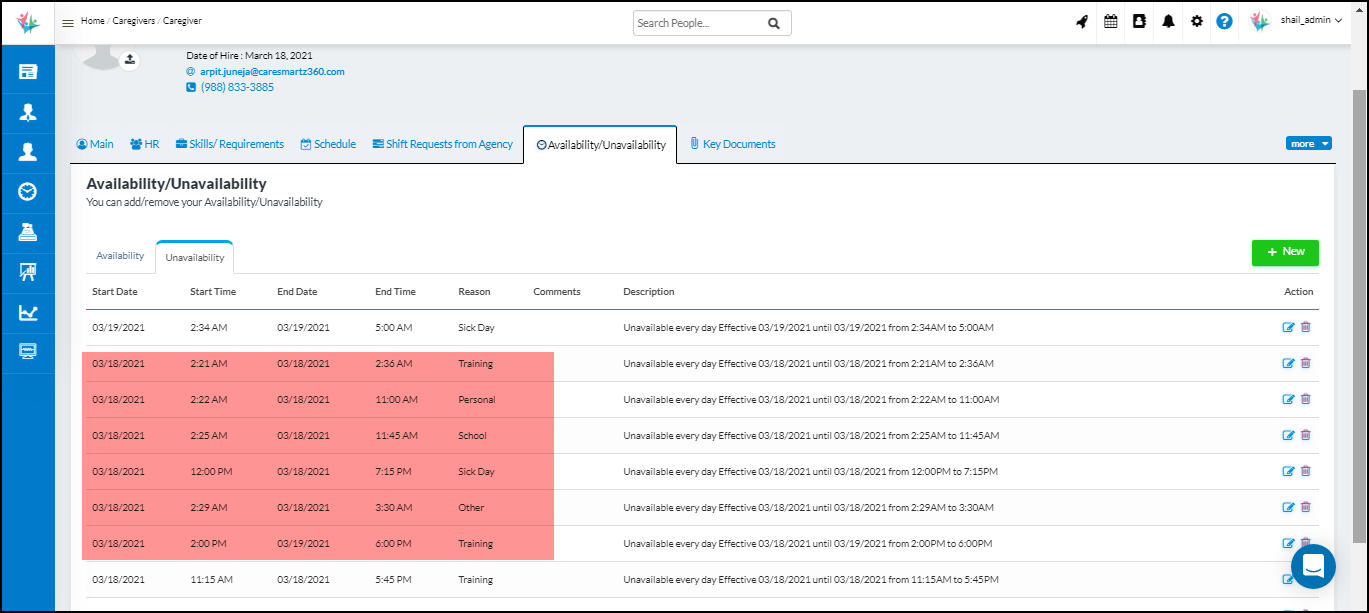Upload a profile photo via upload icon
Image resolution: width=1369 pixels, height=613 pixels.
pyautogui.click(x=129, y=61)
